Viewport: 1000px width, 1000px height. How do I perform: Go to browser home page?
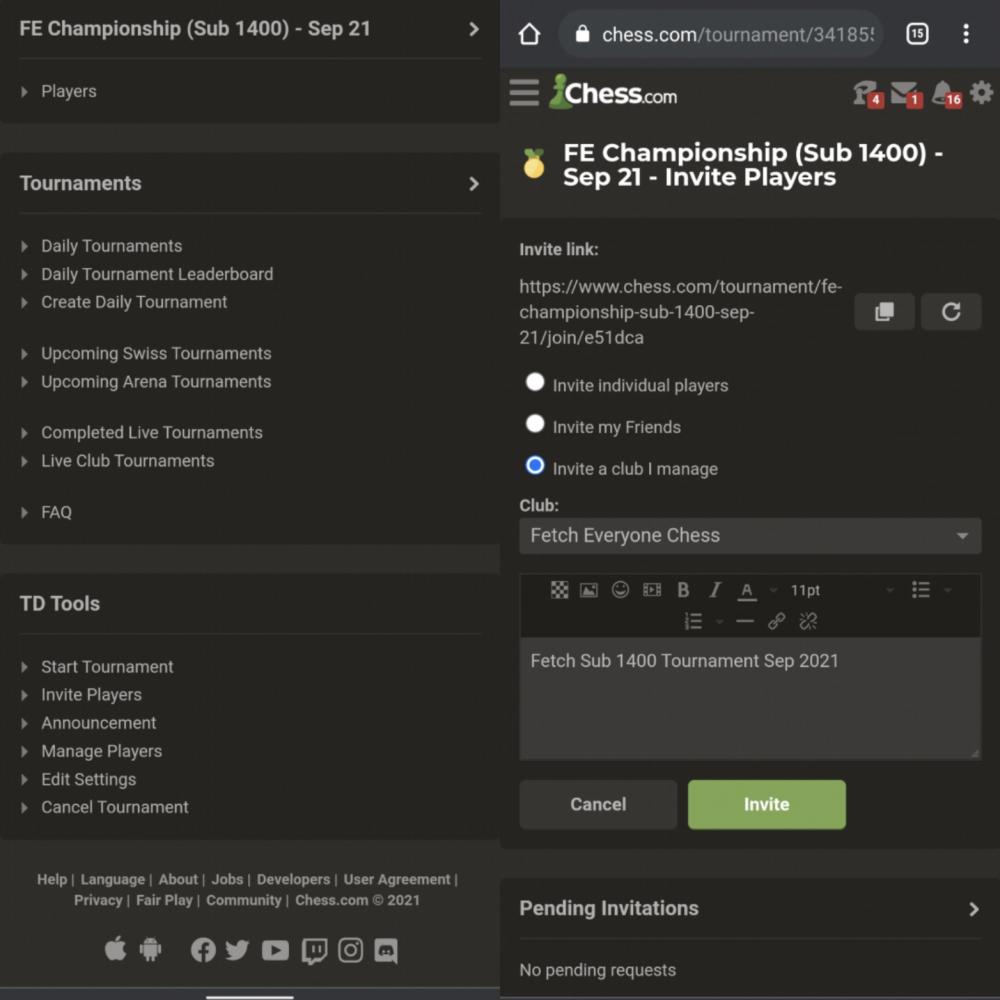[529, 34]
